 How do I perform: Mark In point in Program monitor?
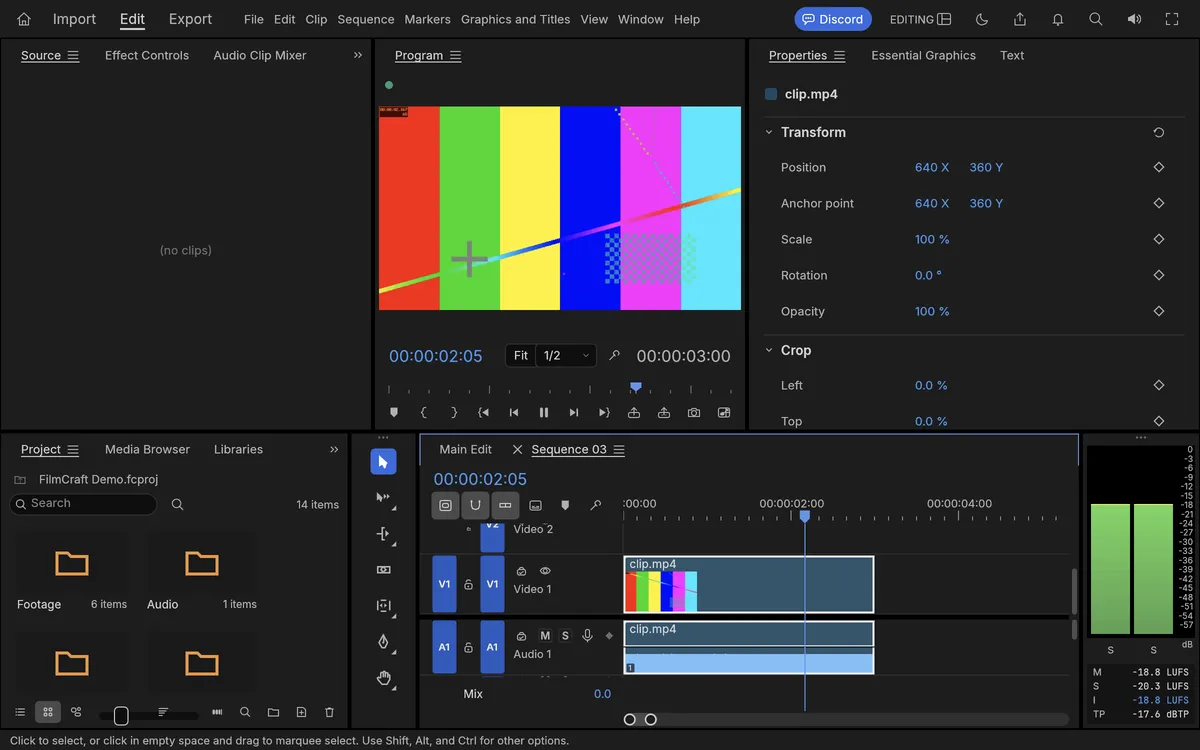pos(424,412)
